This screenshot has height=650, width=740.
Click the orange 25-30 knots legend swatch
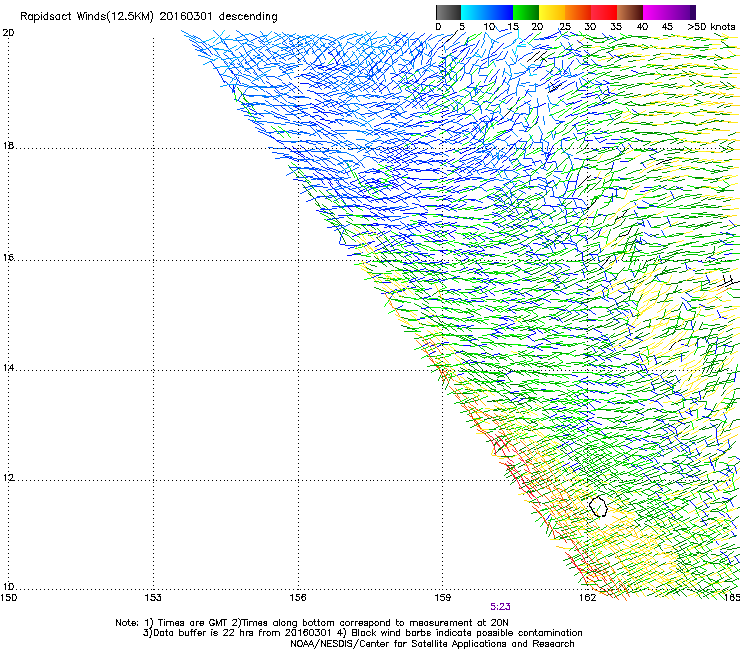click(578, 12)
